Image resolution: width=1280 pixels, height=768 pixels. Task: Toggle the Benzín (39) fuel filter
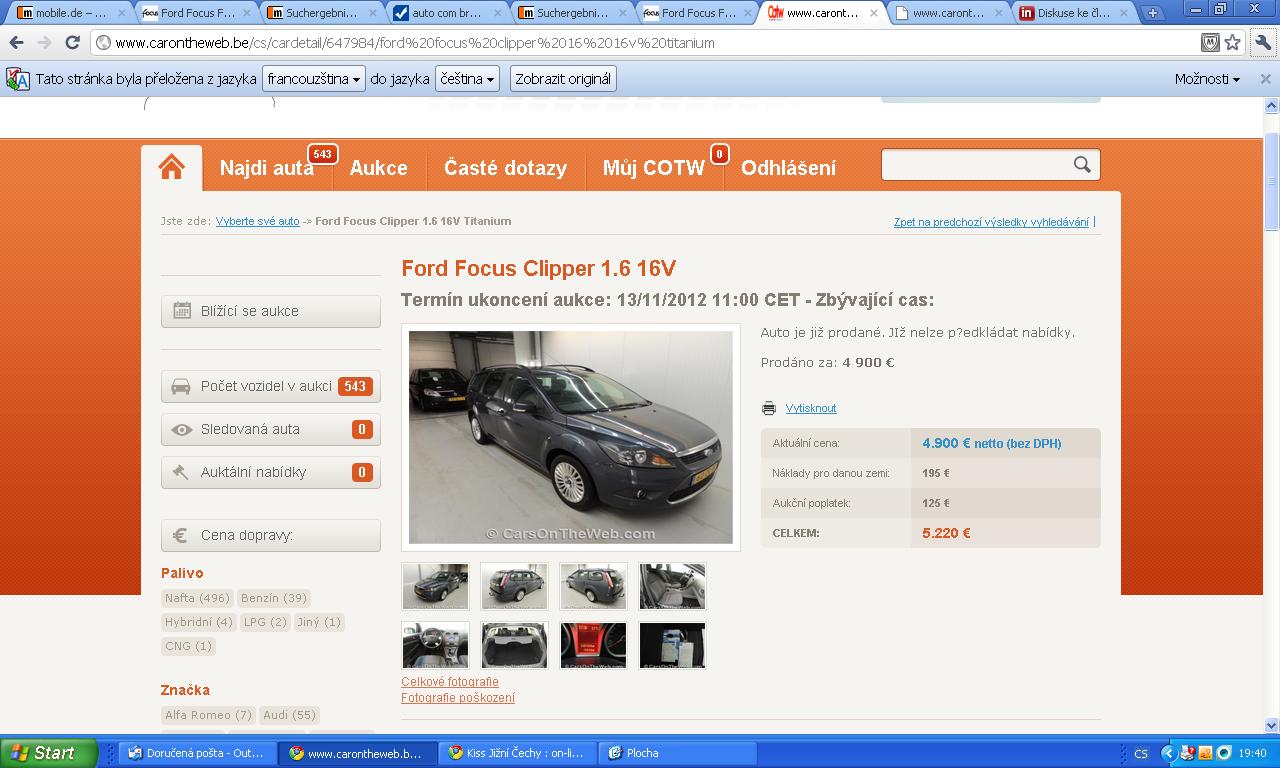pyautogui.click(x=273, y=598)
